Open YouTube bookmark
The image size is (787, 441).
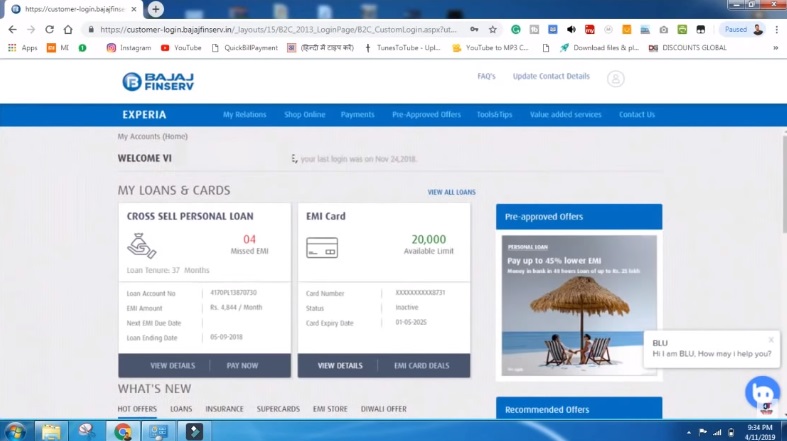coord(181,48)
